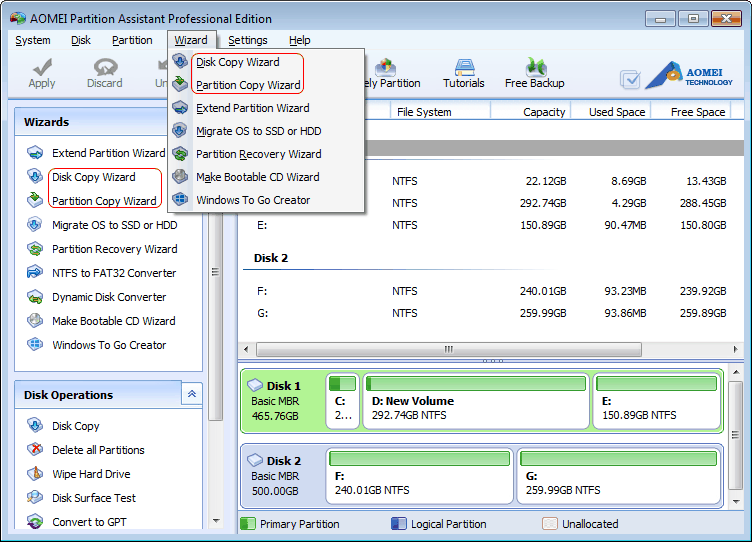The height and width of the screenshot is (542, 752).
Task: Click Partition Recovery Wizard icon in sidebar
Action: 35,248
